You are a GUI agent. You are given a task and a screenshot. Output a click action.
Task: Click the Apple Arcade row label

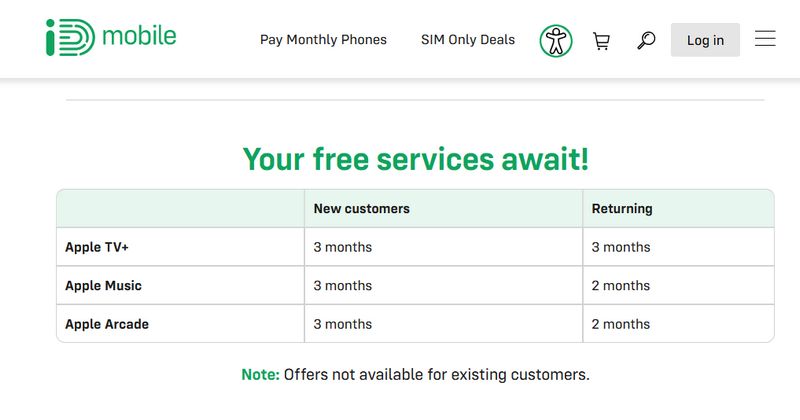click(107, 324)
